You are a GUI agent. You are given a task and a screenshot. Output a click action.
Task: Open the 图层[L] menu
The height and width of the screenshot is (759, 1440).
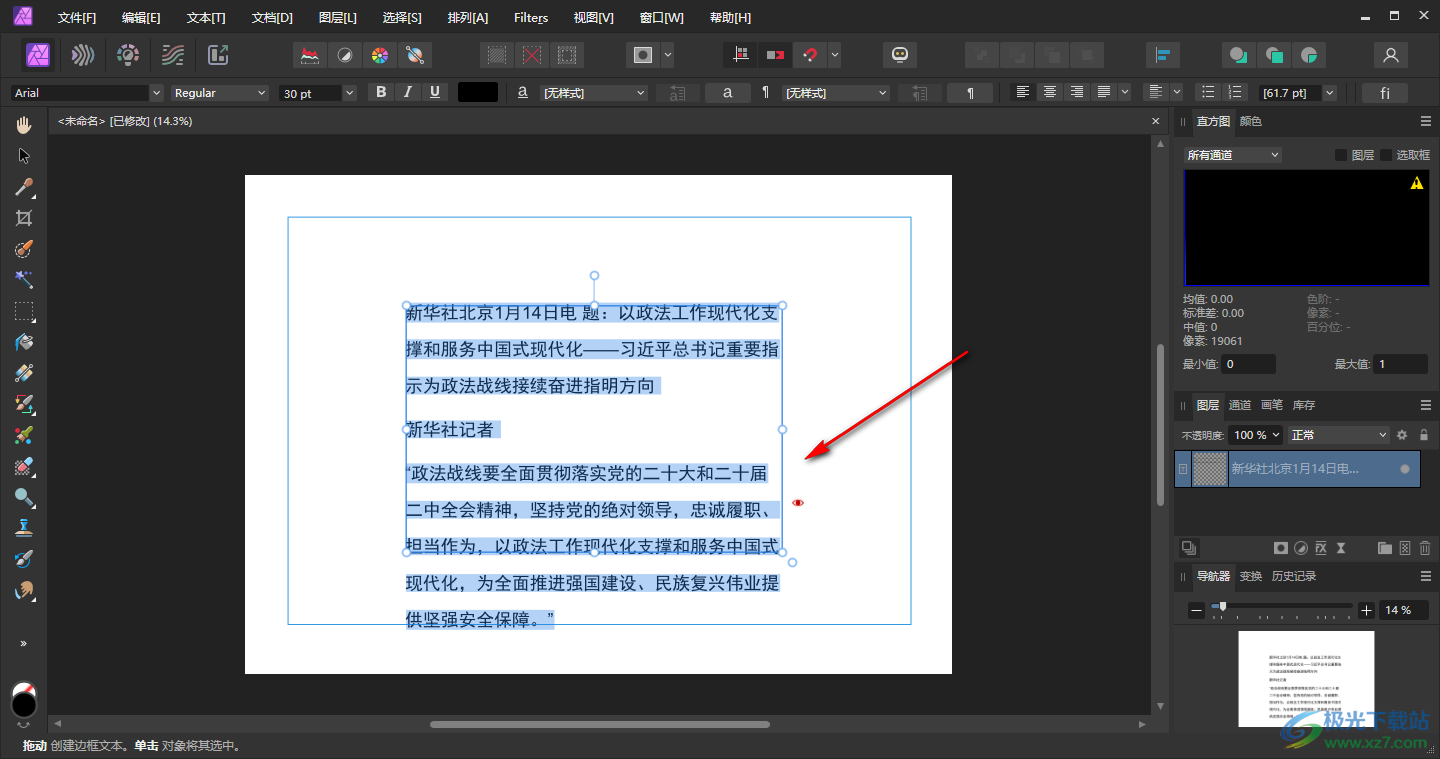tap(337, 18)
